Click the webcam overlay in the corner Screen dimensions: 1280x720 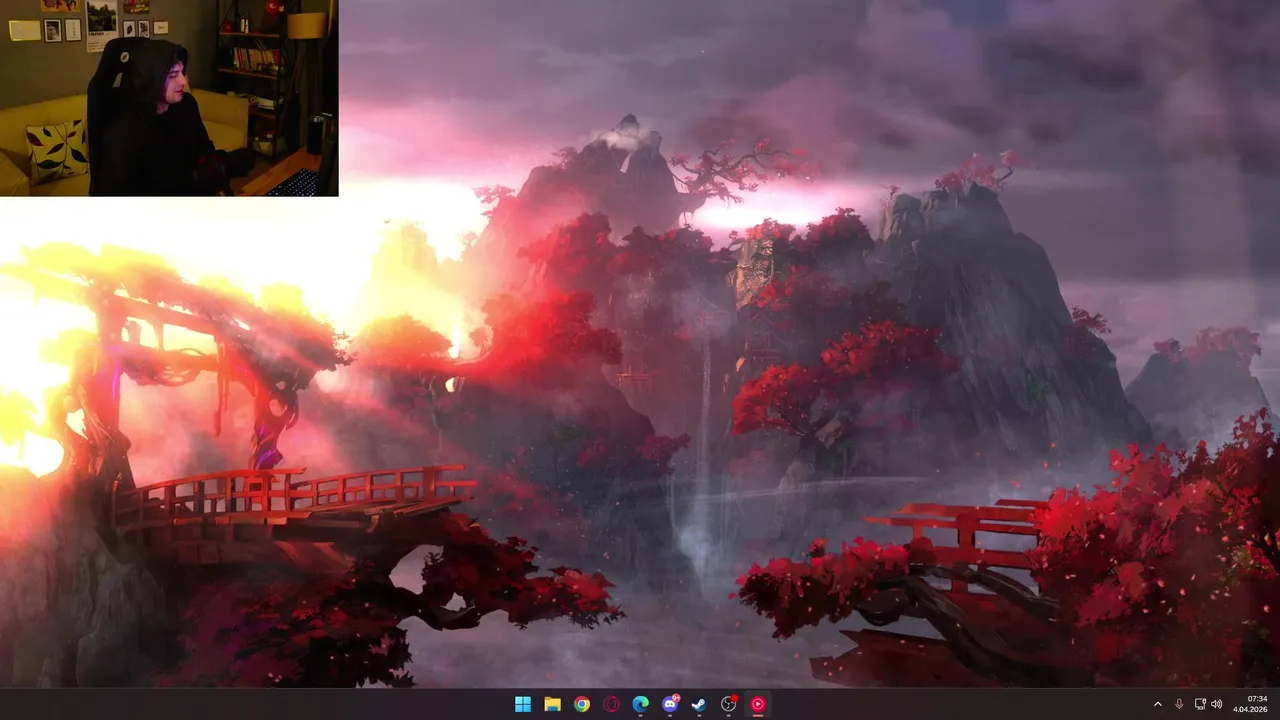click(x=169, y=98)
